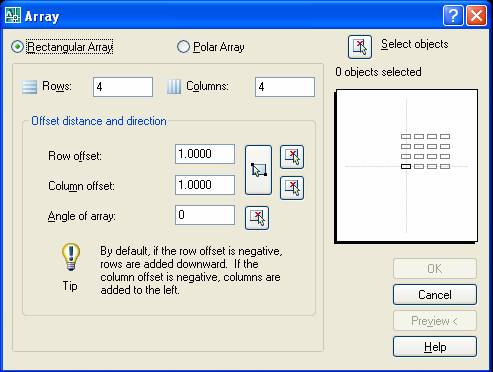Viewport: 493px width, 372px height.
Task: Click the tip paragraph about negative offsets
Action: click(191, 270)
